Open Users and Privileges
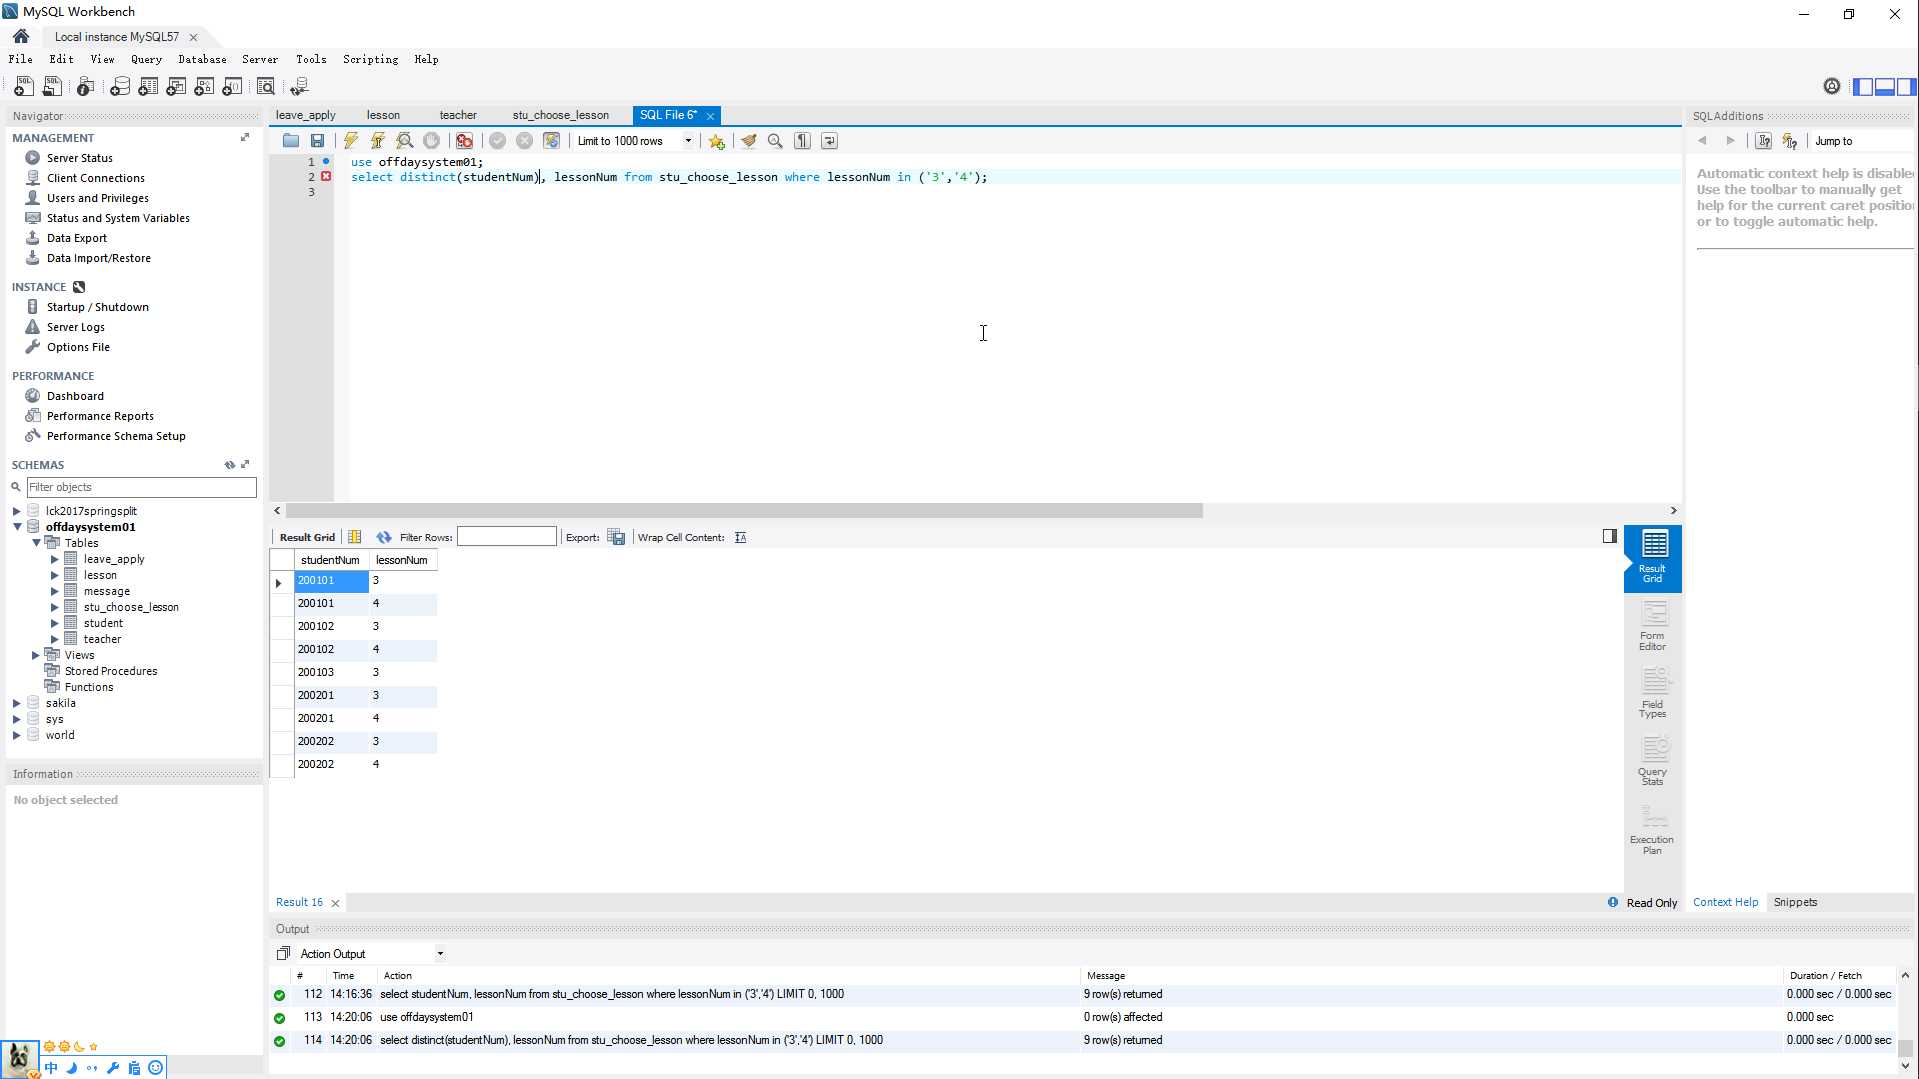Screen dimensions: 1919x1079 98,198
